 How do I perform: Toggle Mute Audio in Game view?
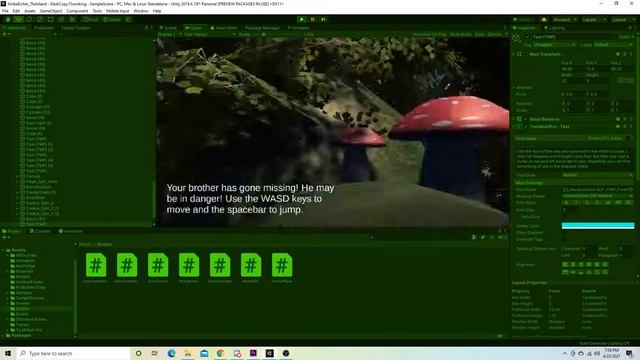click(461, 35)
